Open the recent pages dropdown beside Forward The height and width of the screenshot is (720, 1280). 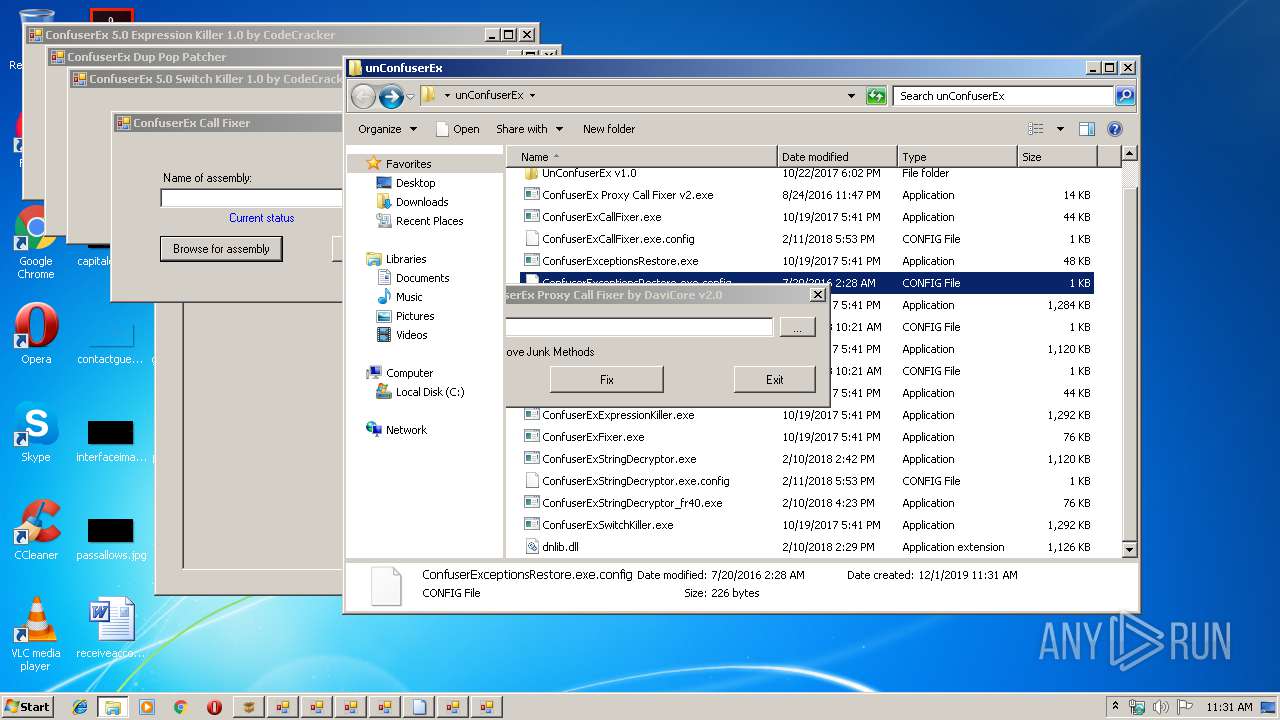(410, 96)
